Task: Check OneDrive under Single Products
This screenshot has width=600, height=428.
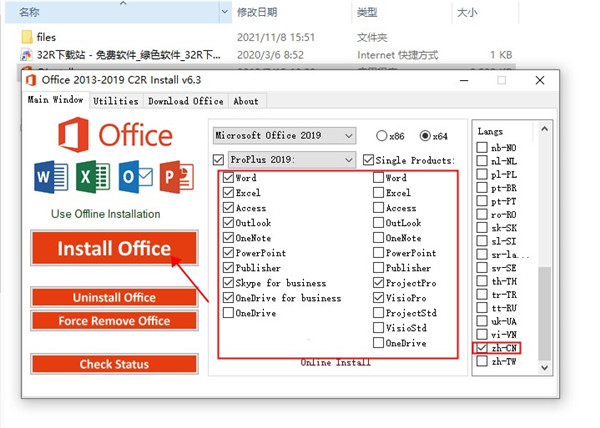Action: 378,343
